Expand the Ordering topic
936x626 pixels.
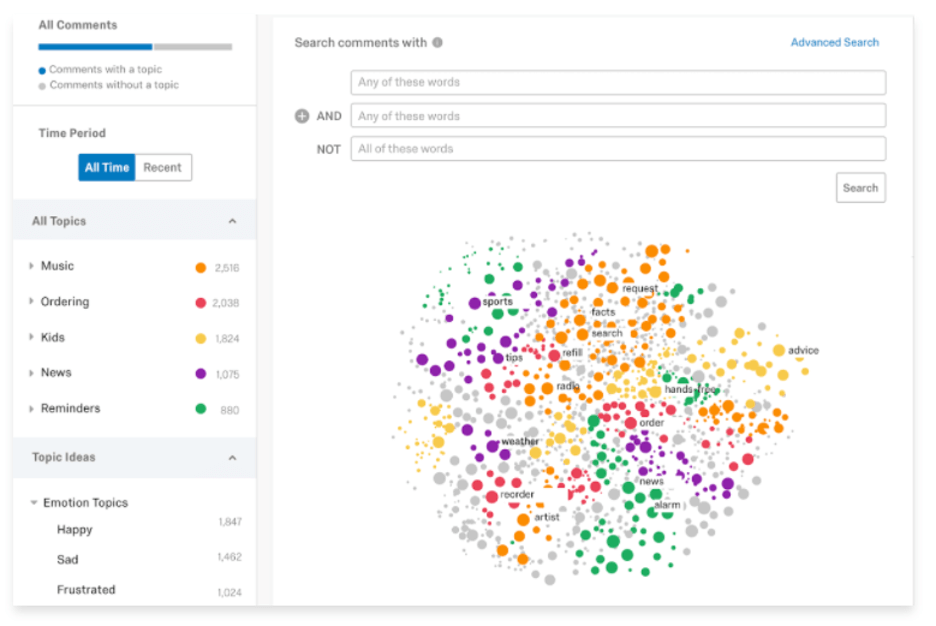(x=27, y=301)
